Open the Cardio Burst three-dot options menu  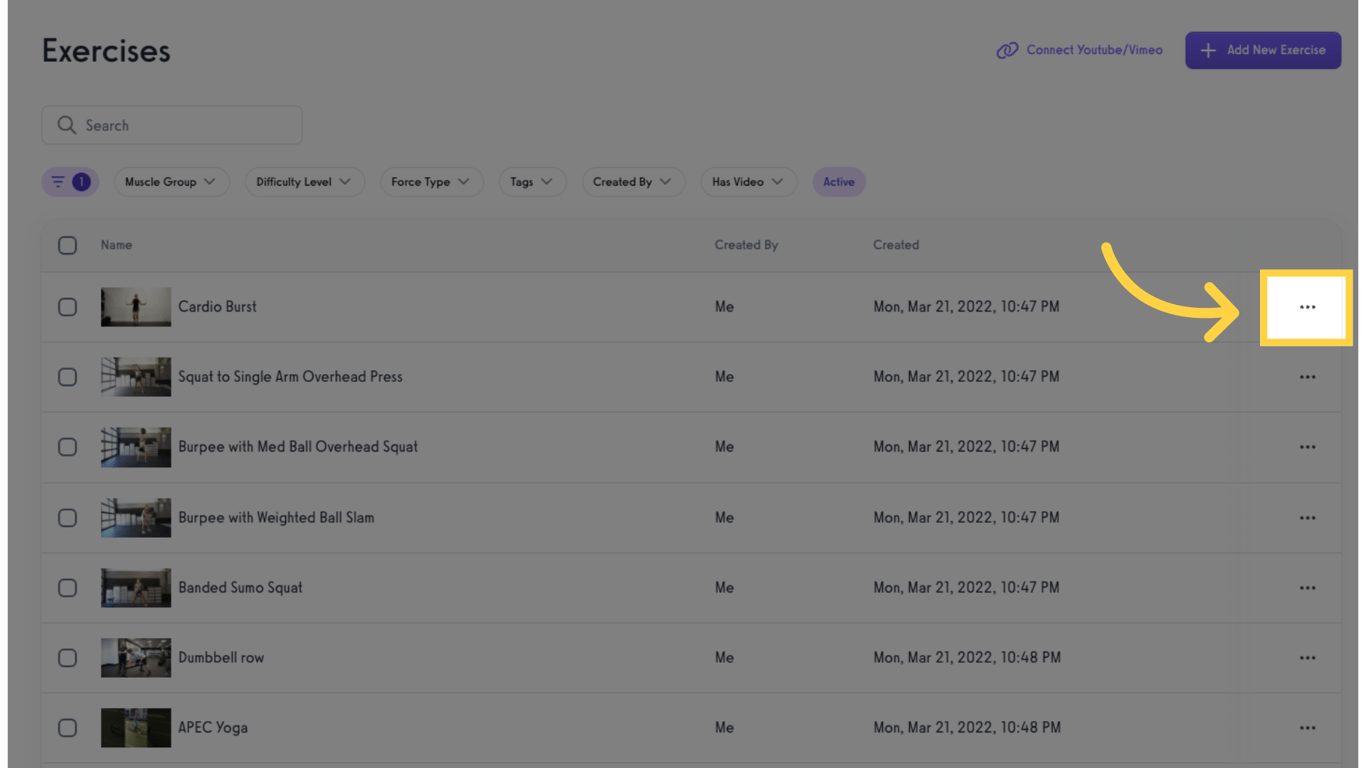[x=1307, y=307]
